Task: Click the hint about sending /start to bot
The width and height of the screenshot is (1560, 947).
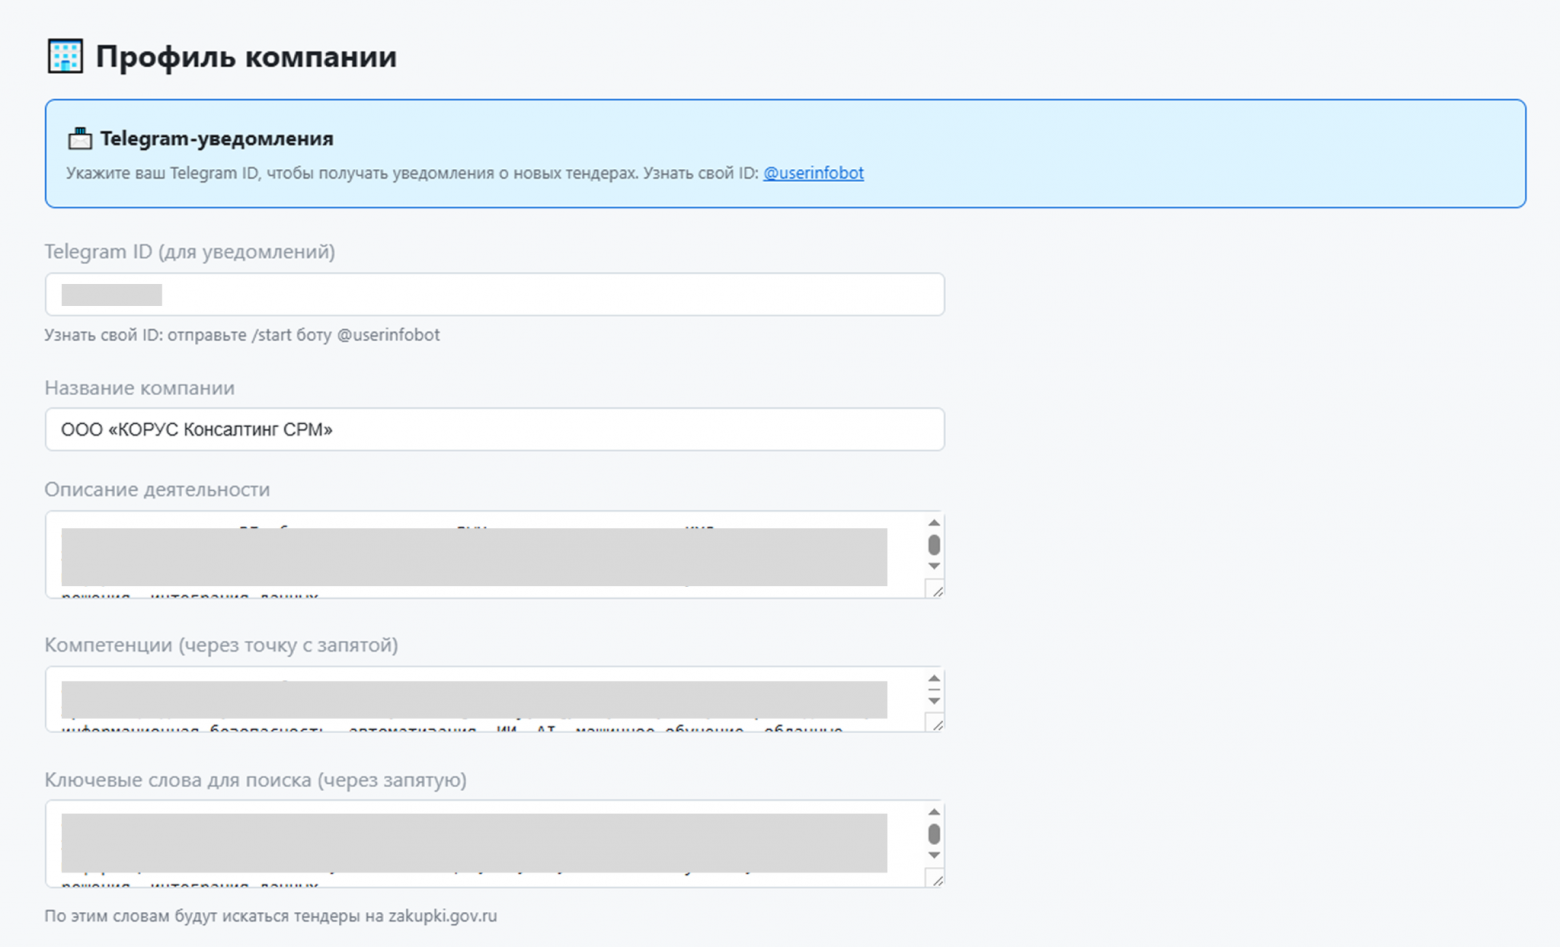Action: pyautogui.click(x=242, y=335)
